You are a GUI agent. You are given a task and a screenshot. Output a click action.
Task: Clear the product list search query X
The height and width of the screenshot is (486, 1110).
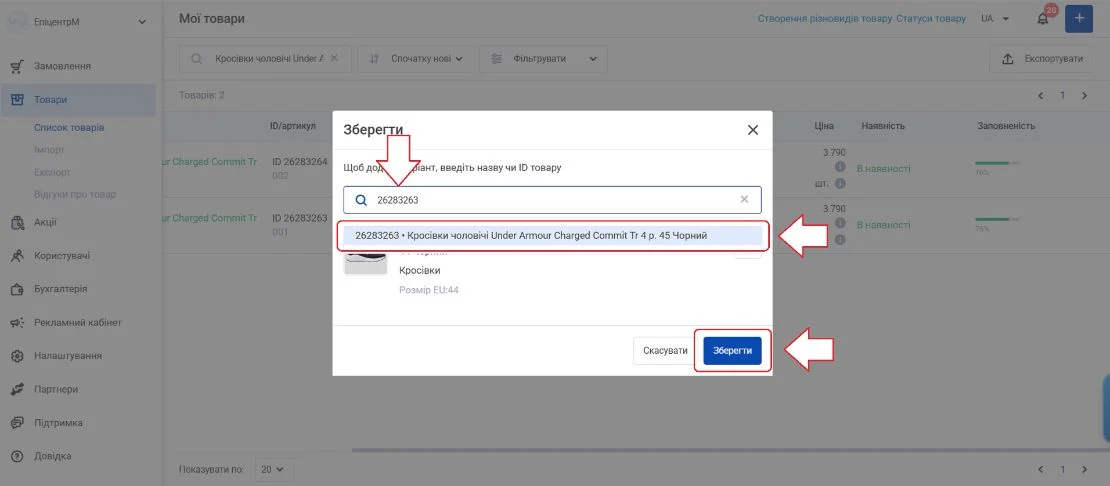click(335, 58)
